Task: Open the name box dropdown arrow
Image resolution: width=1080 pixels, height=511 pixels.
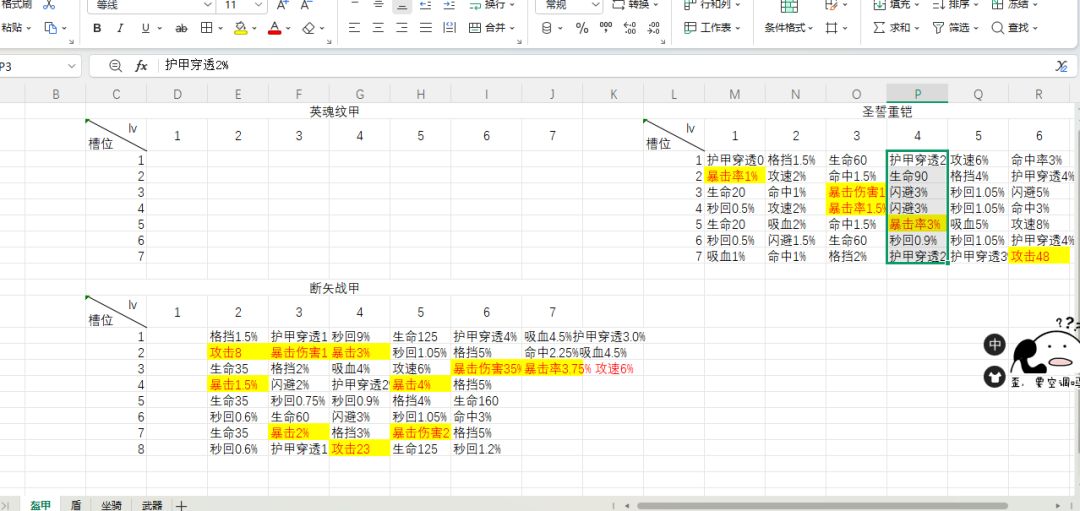Action: (72, 66)
